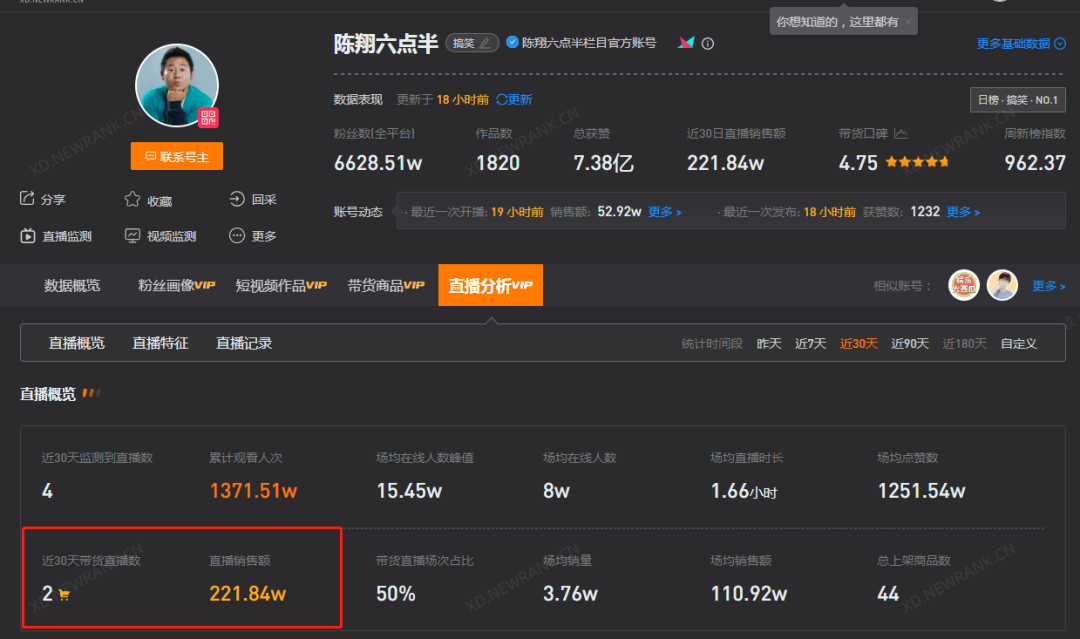Screen dimensions: 1080x639
Task: Click 场均直播时长 value 1.66小时
Action: point(744,491)
